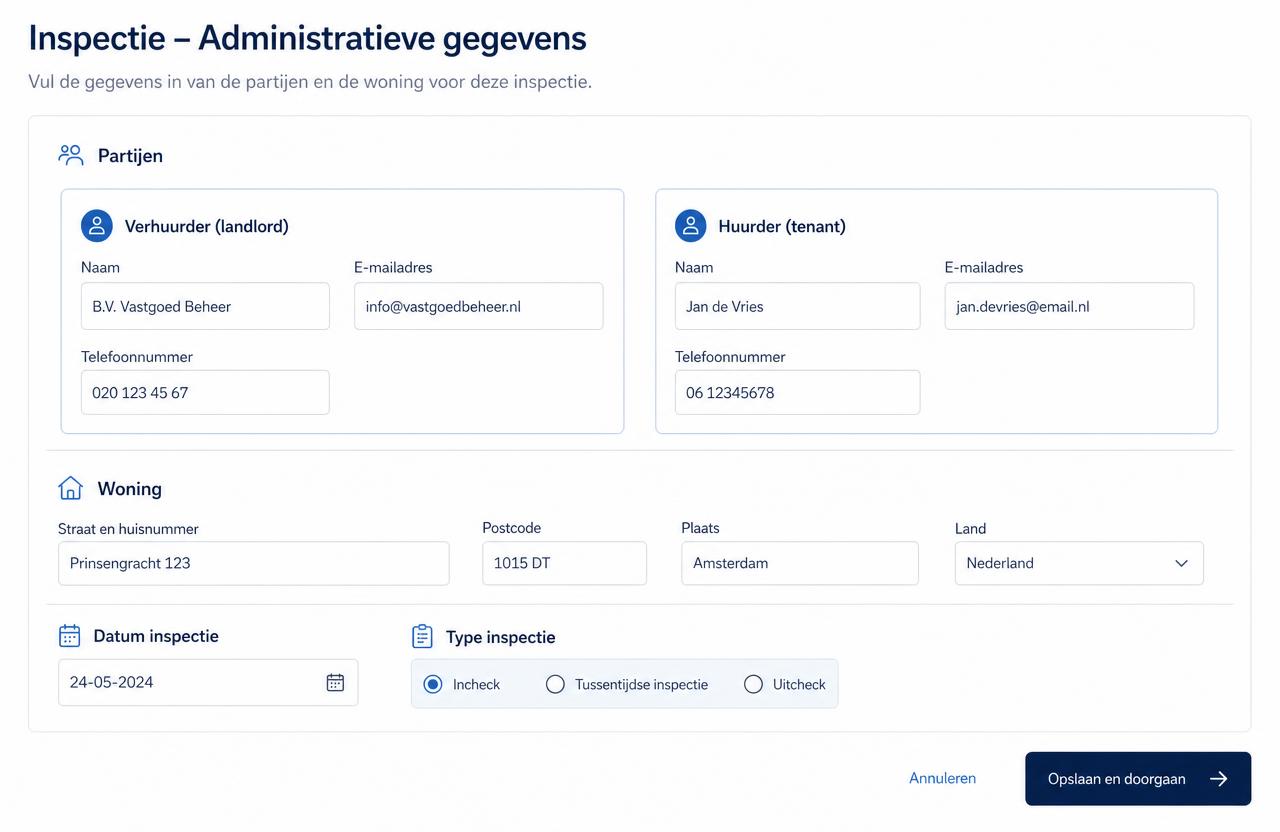Click the Verhuurder (landlord) heading
Image resolution: width=1280 pixels, height=832 pixels.
tap(206, 226)
